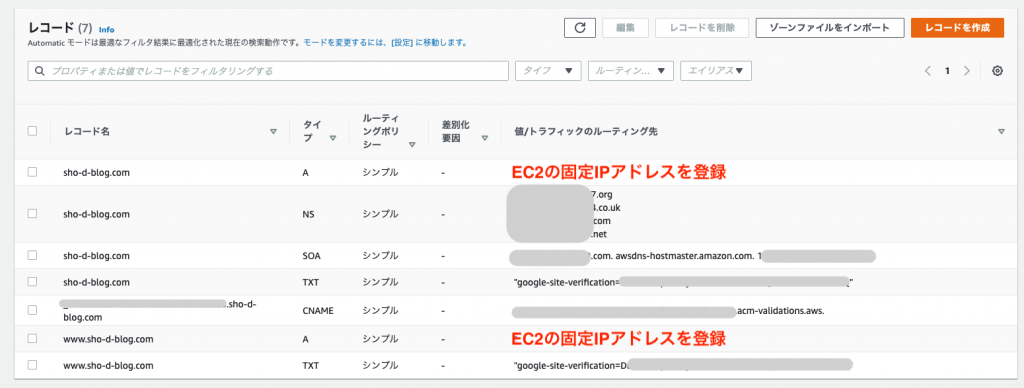This screenshot has height=388, width=1024.
Task: Follow the モードを変更するには settings link
Action: [385, 42]
